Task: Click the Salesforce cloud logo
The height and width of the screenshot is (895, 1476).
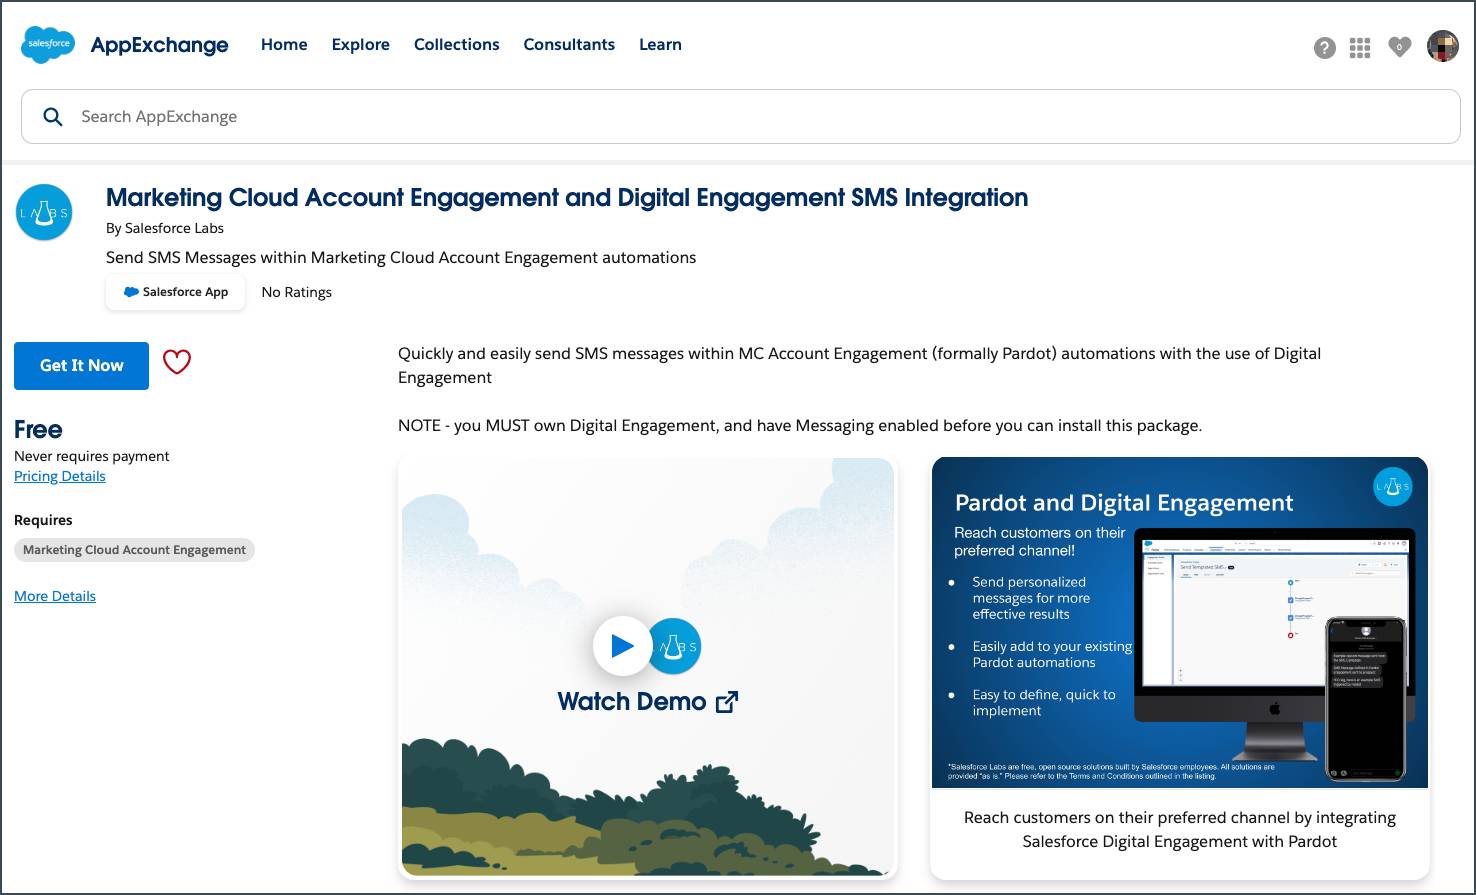Action: coord(48,45)
